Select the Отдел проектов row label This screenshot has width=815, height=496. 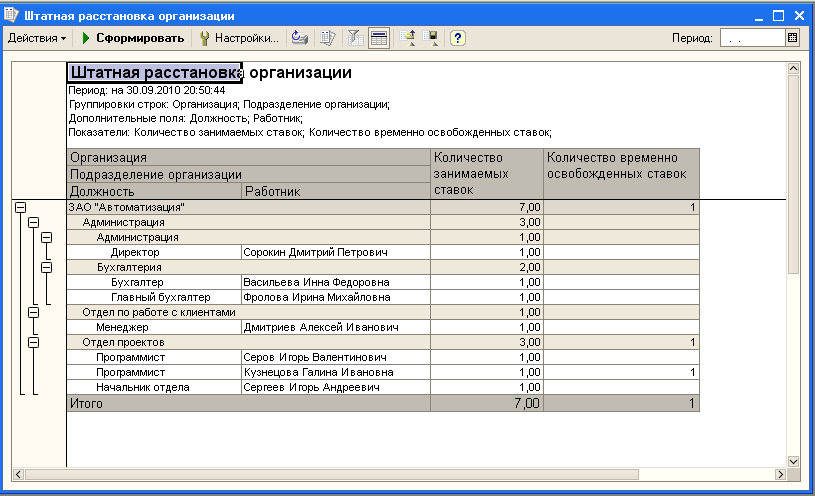(x=124, y=343)
